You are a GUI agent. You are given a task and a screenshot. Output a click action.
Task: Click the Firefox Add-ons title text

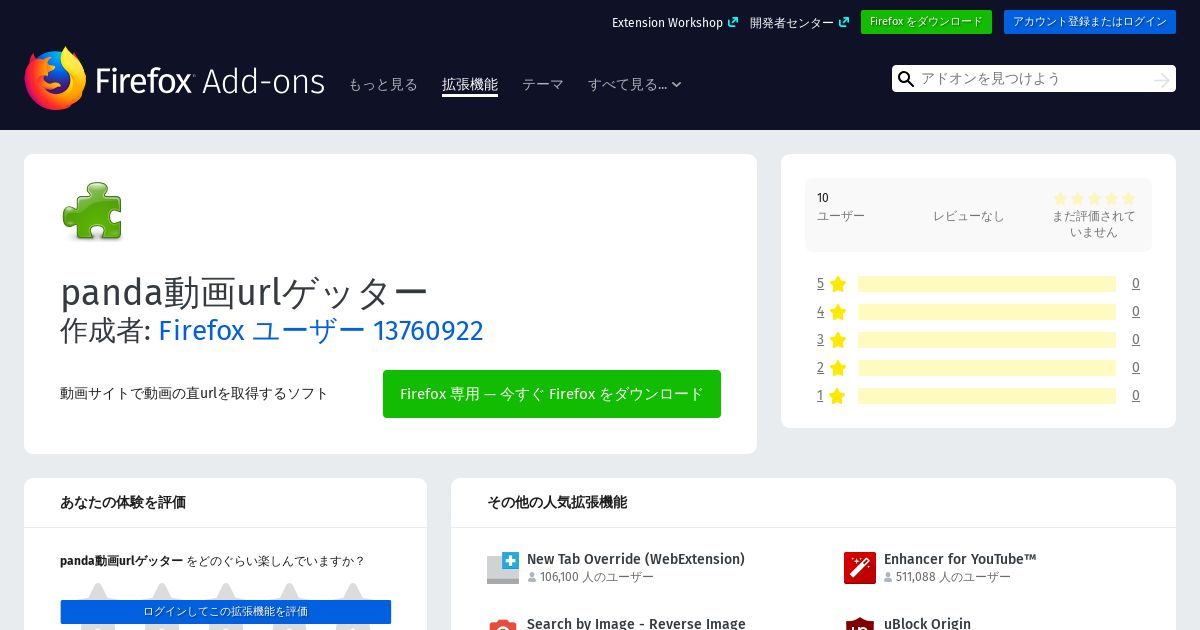pos(210,81)
